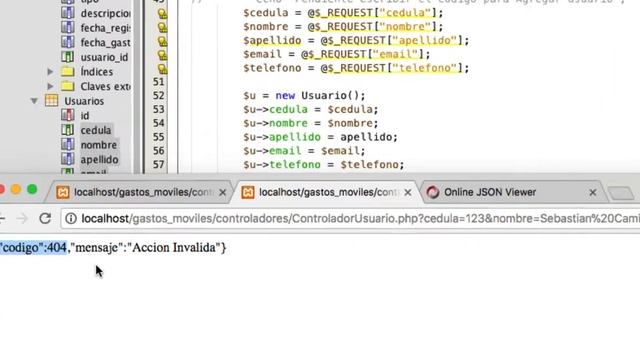
Task: Select the Claves folder icon
Action: (67, 87)
